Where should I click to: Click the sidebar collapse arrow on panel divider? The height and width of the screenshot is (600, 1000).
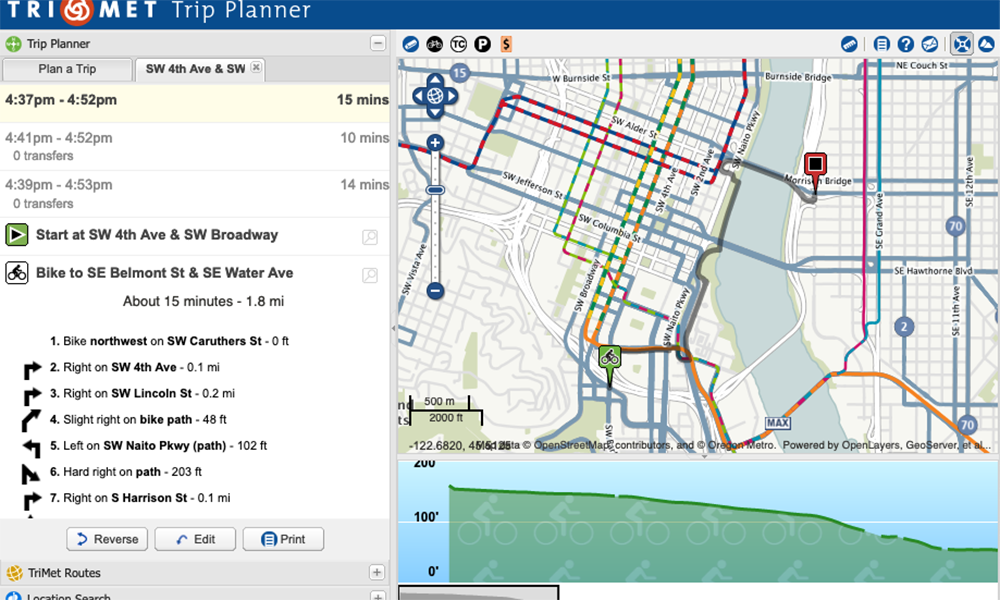(x=393, y=328)
